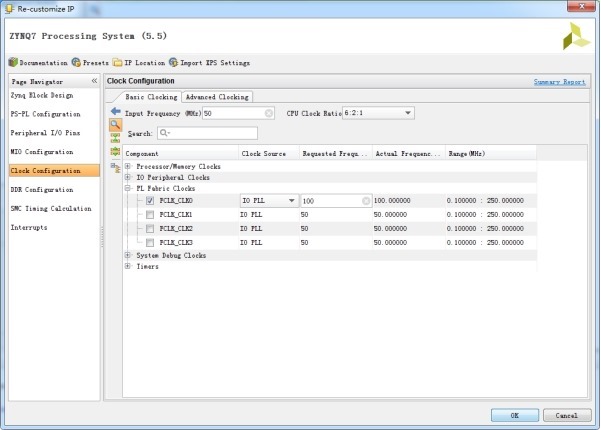Switch to the Basic Clocking tab
Image resolution: width=601 pixels, height=430 pixels.
tap(151, 97)
